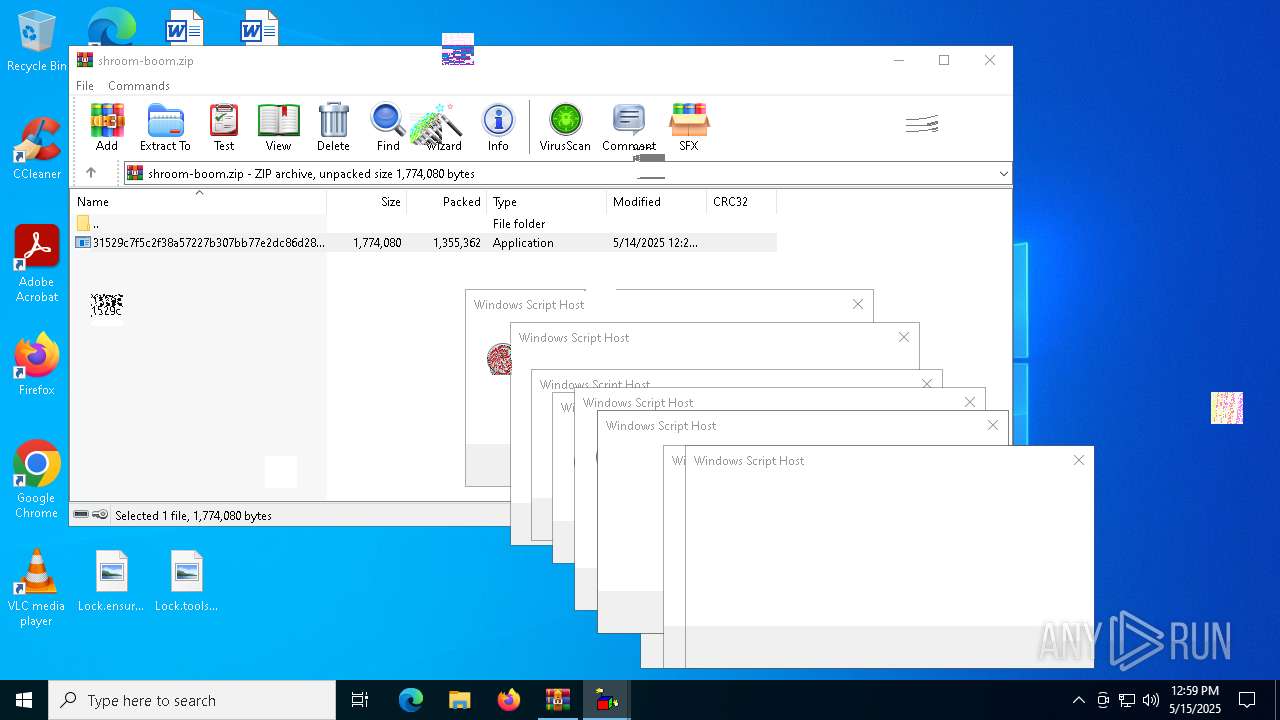
Task: Show hidden system tray icons
Action: point(1078,700)
